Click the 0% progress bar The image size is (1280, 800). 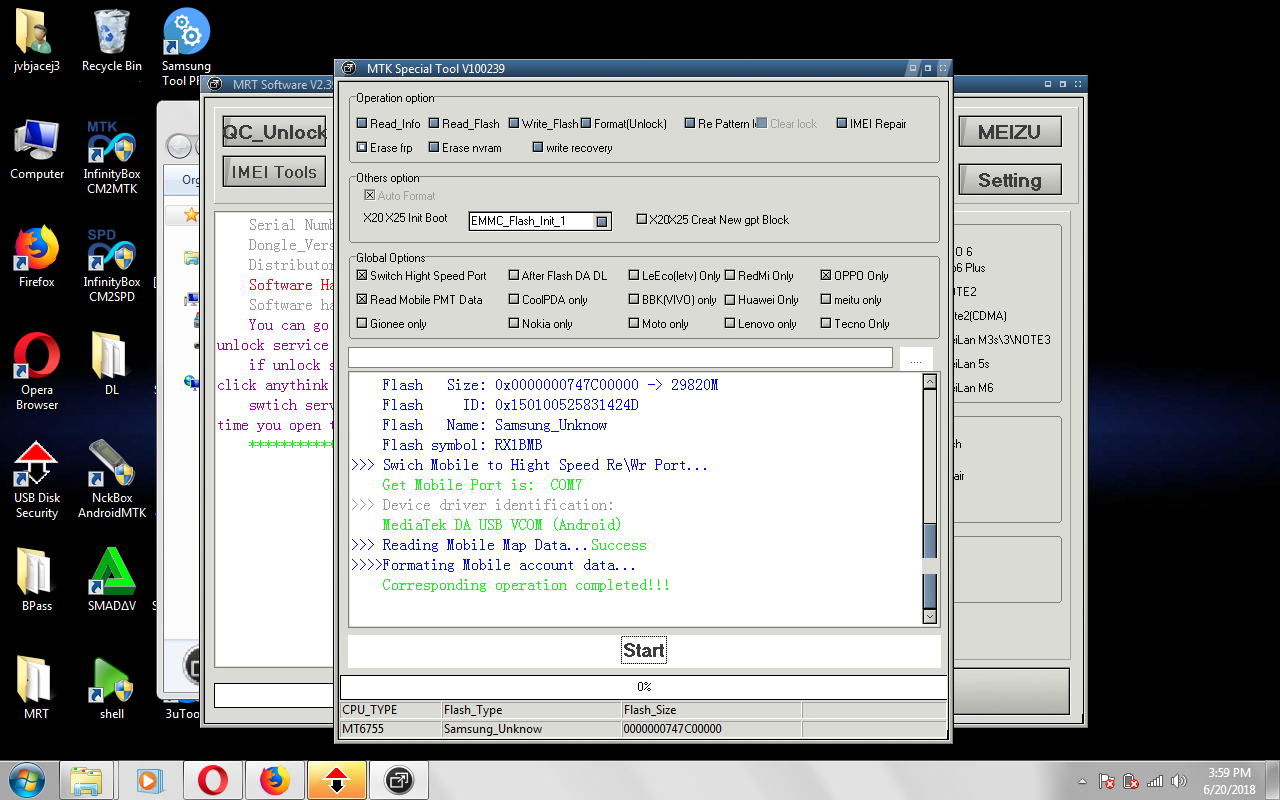click(x=644, y=687)
